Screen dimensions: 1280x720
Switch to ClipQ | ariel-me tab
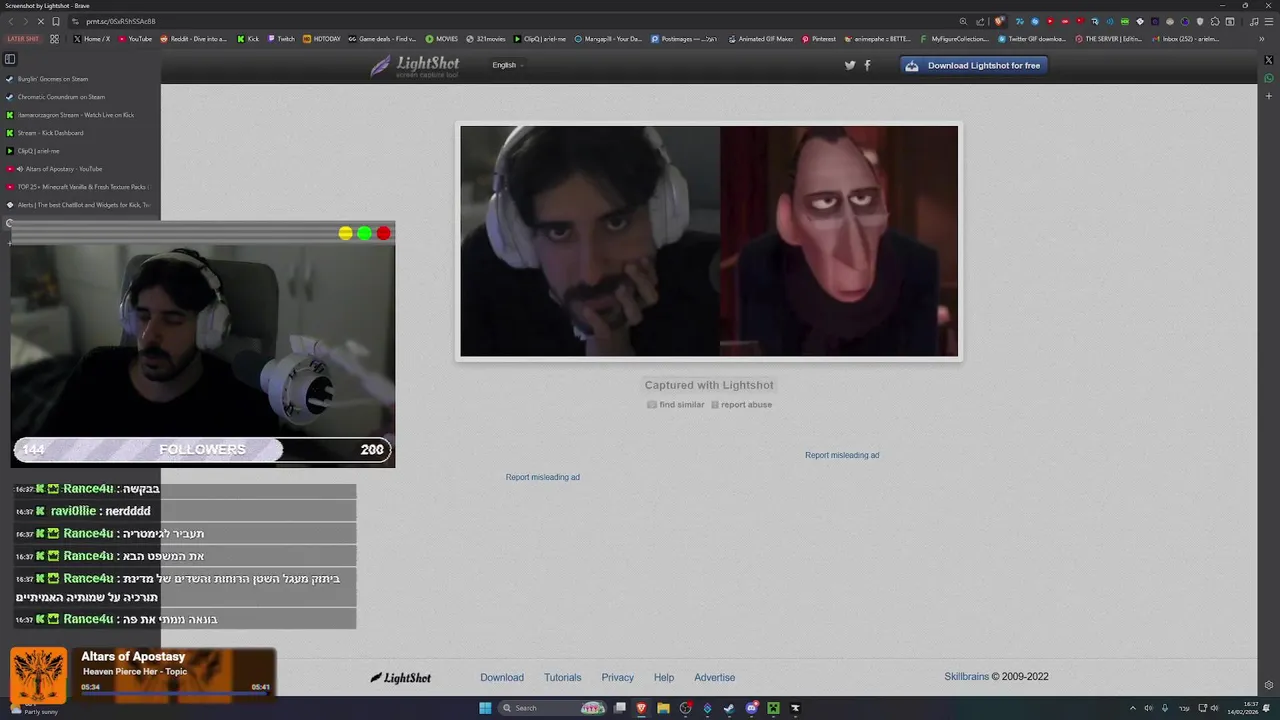pyautogui.click(x=80, y=151)
